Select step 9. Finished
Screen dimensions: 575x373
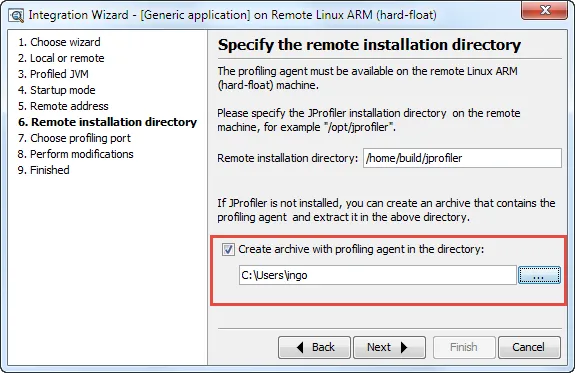point(44,170)
